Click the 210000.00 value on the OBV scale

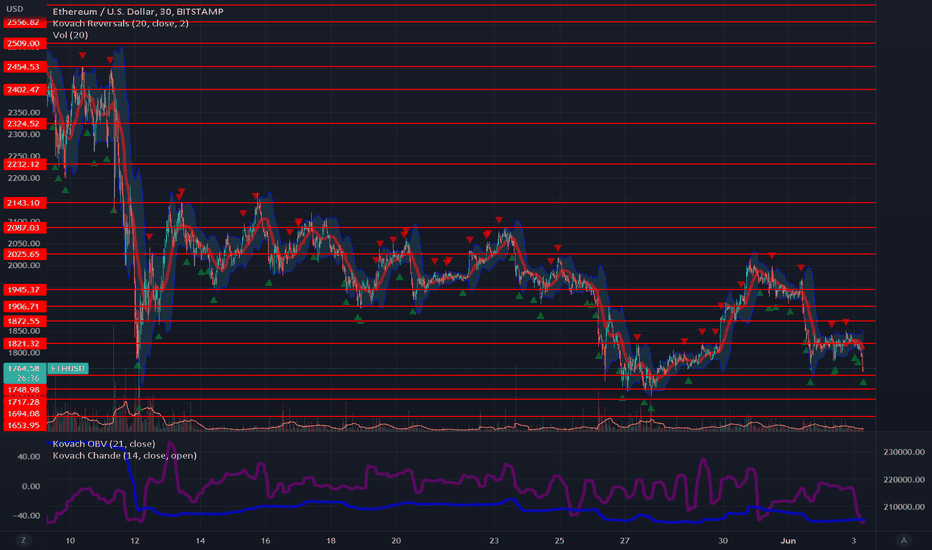coord(904,507)
